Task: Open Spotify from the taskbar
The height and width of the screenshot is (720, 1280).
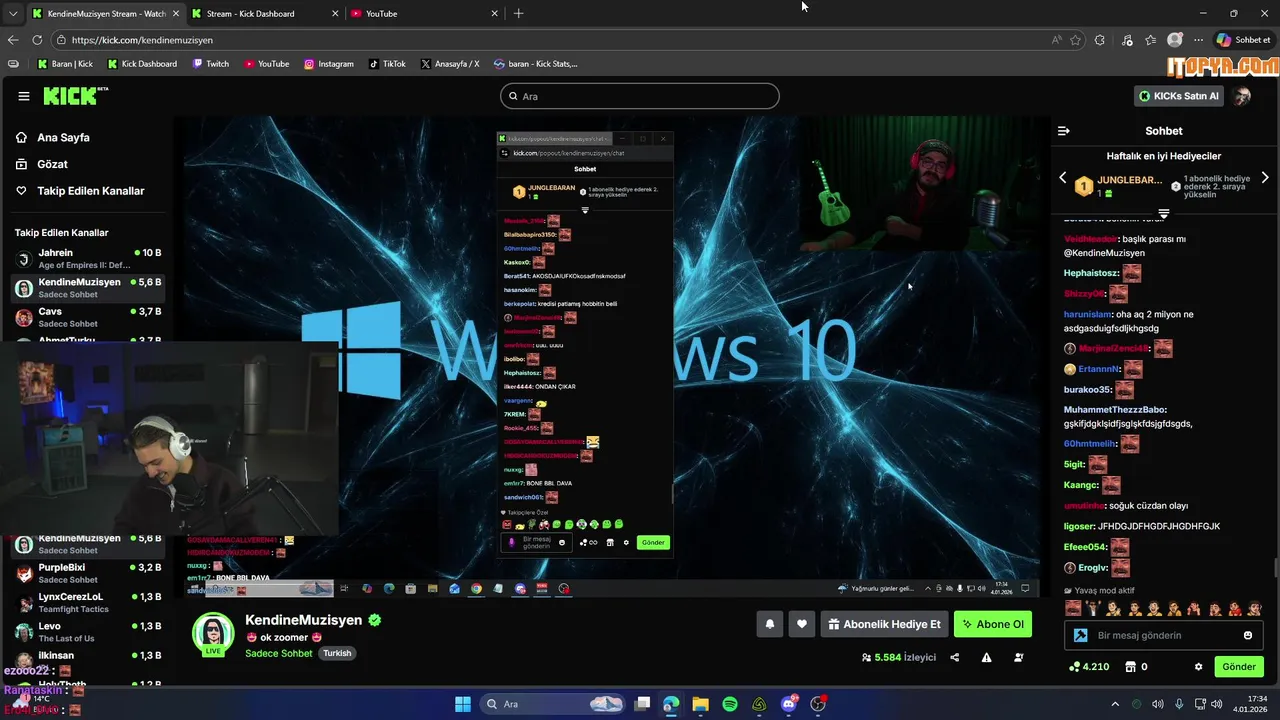Action: pos(730,704)
